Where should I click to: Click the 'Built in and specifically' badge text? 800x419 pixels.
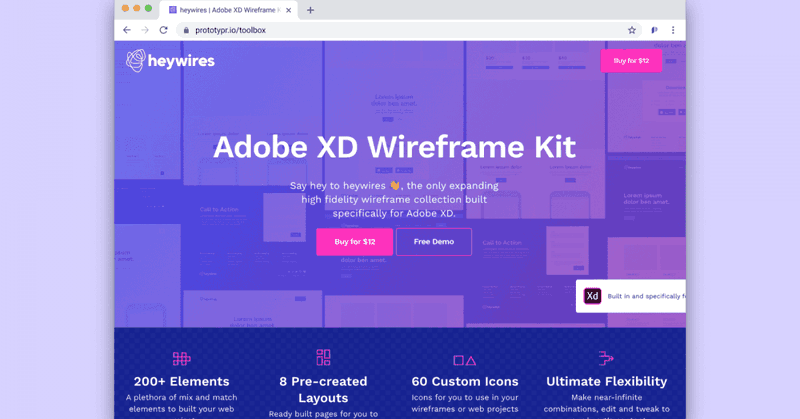[x=646, y=296]
